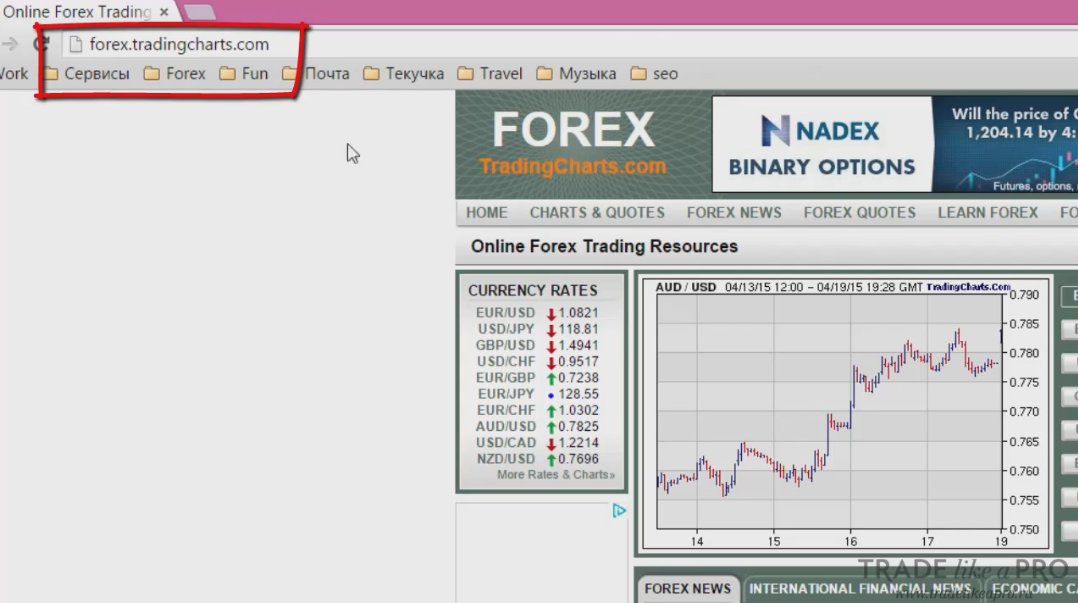Viewport: 1078px width, 603px height.
Task: Click the green up arrow beside NZD/USD
Action: coord(551,460)
